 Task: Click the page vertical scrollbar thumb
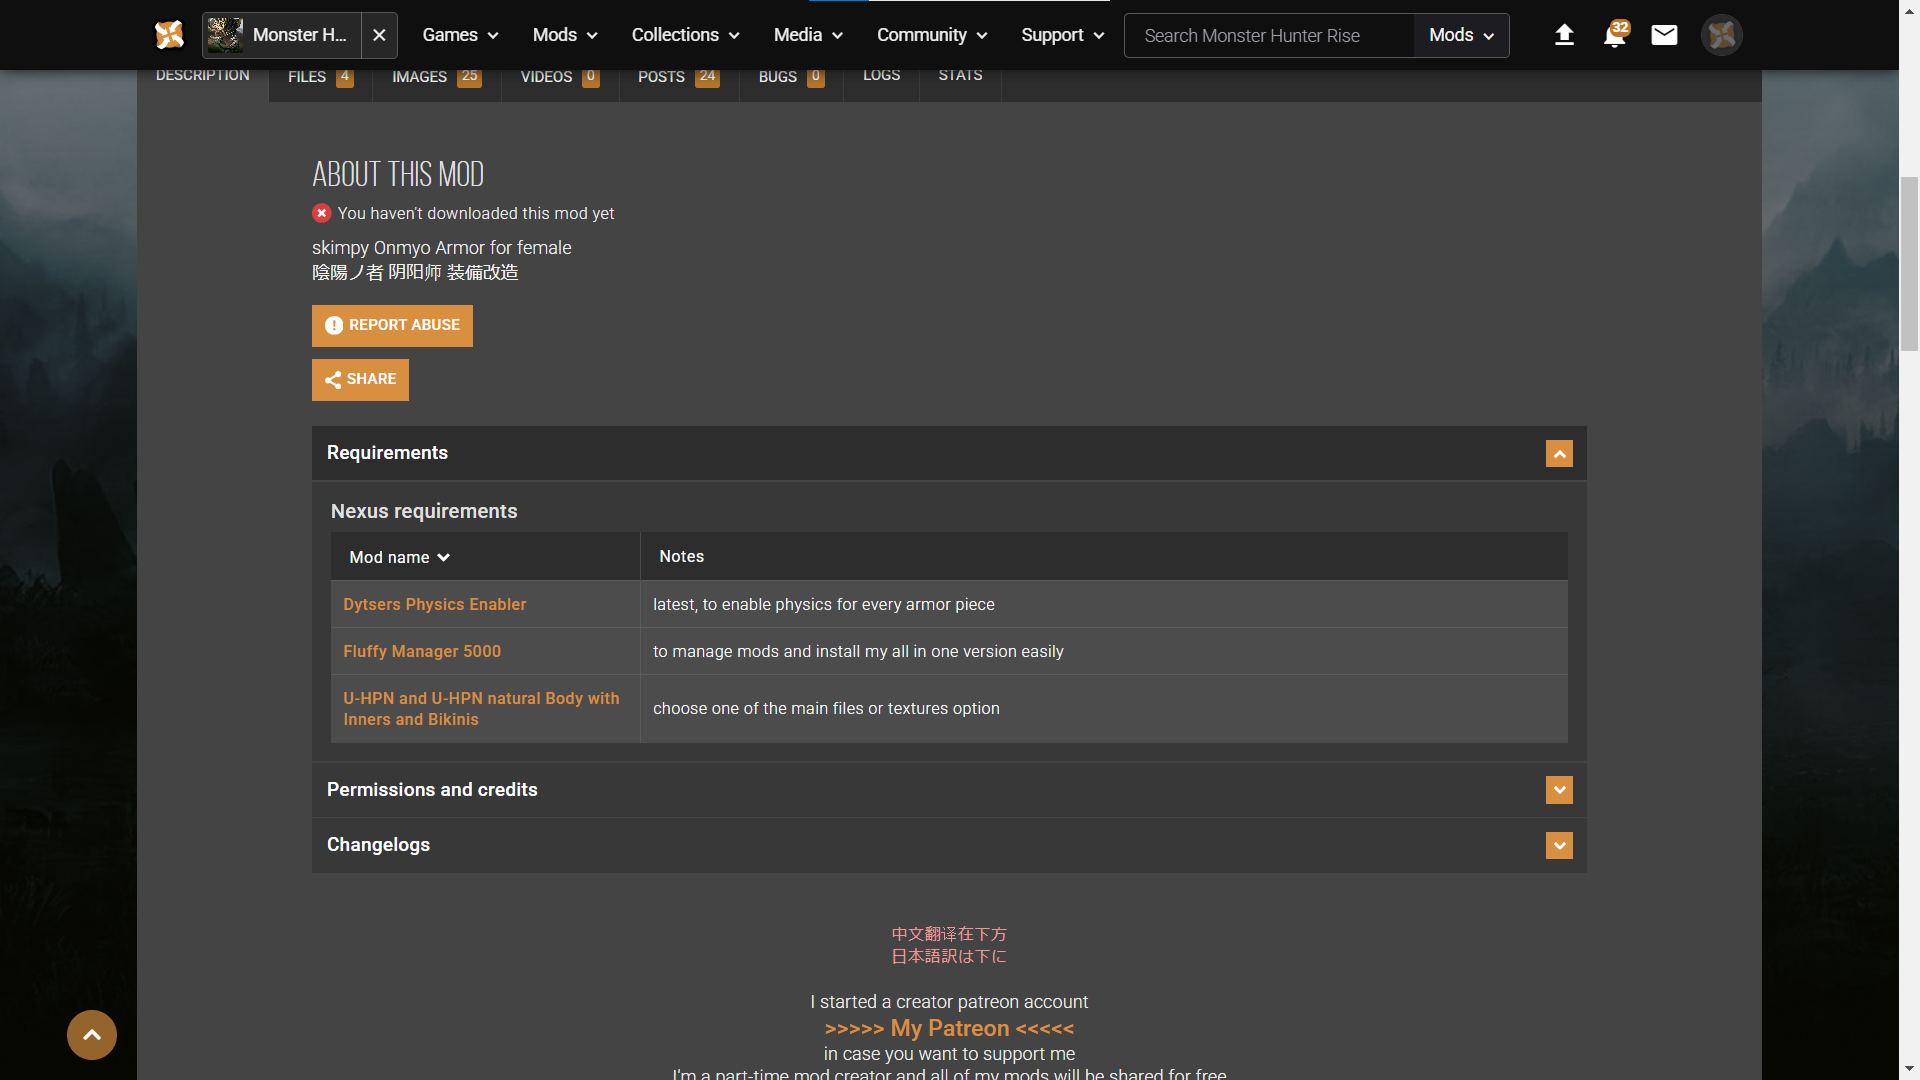coord(1909,264)
